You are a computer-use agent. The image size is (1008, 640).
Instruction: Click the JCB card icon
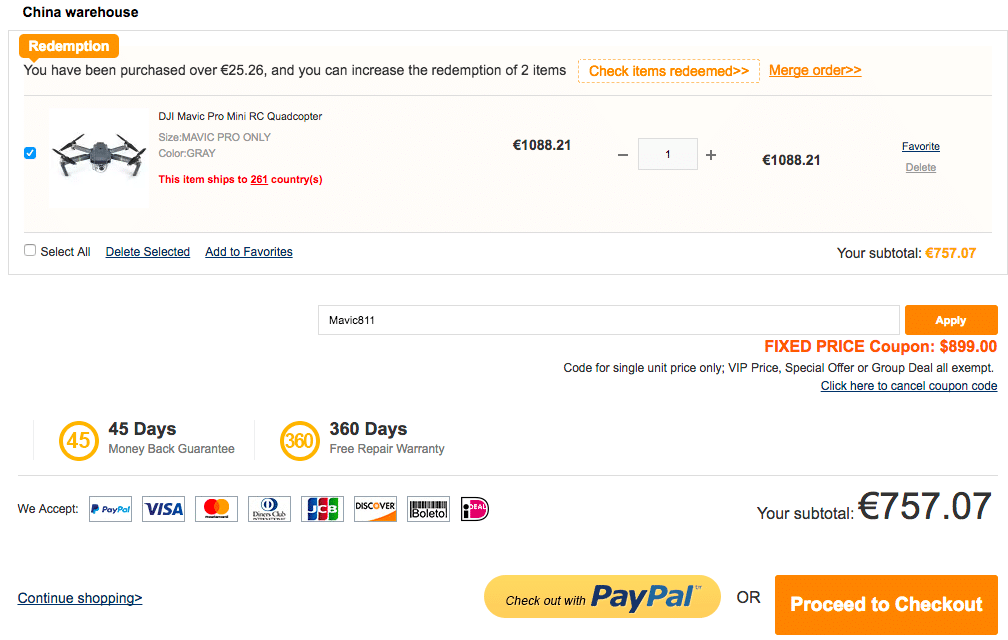[x=322, y=509]
